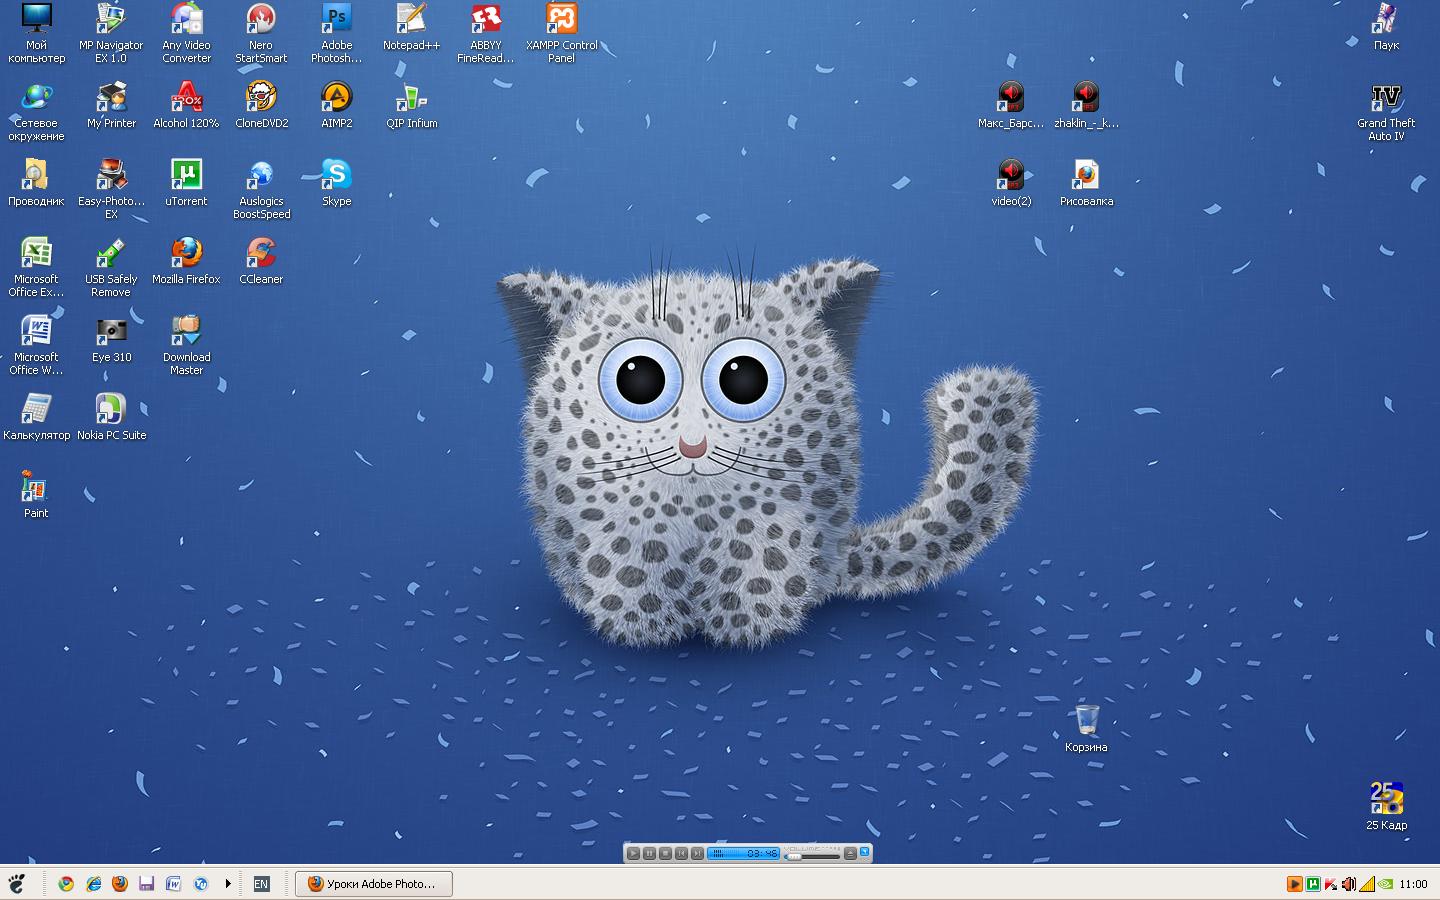Stop playback in the mini player
Image resolution: width=1440 pixels, height=900 pixels.
(665, 853)
